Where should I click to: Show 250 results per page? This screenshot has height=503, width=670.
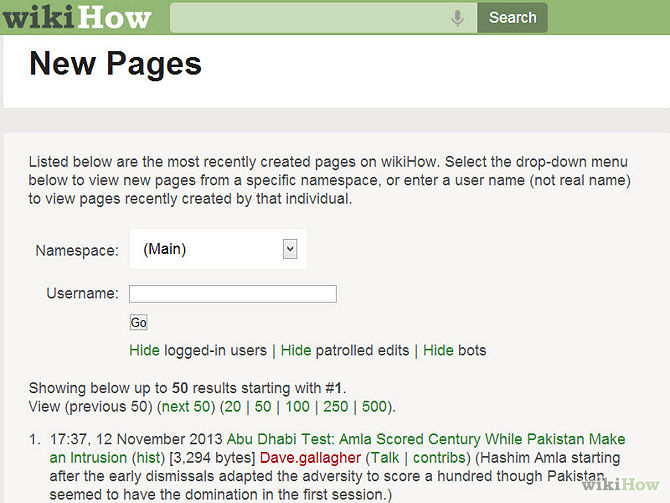point(335,406)
